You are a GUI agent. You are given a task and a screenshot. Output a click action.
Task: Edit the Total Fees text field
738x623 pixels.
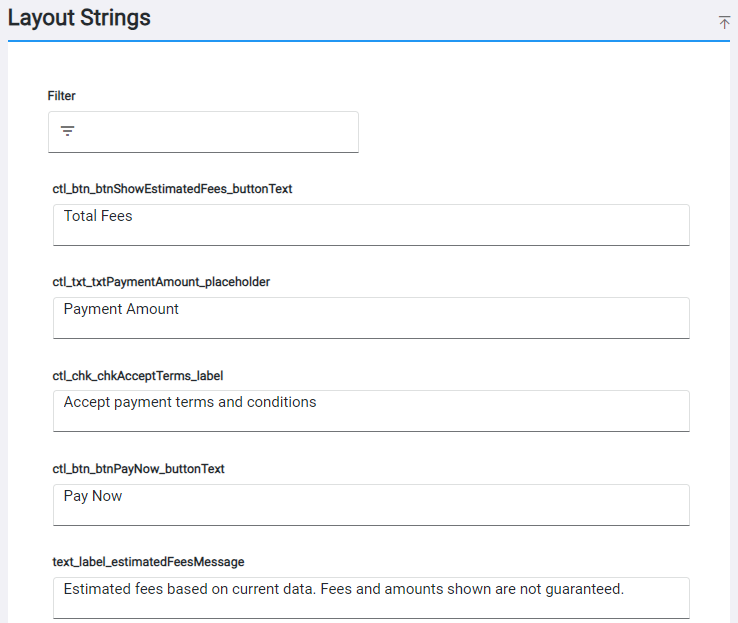[371, 224]
